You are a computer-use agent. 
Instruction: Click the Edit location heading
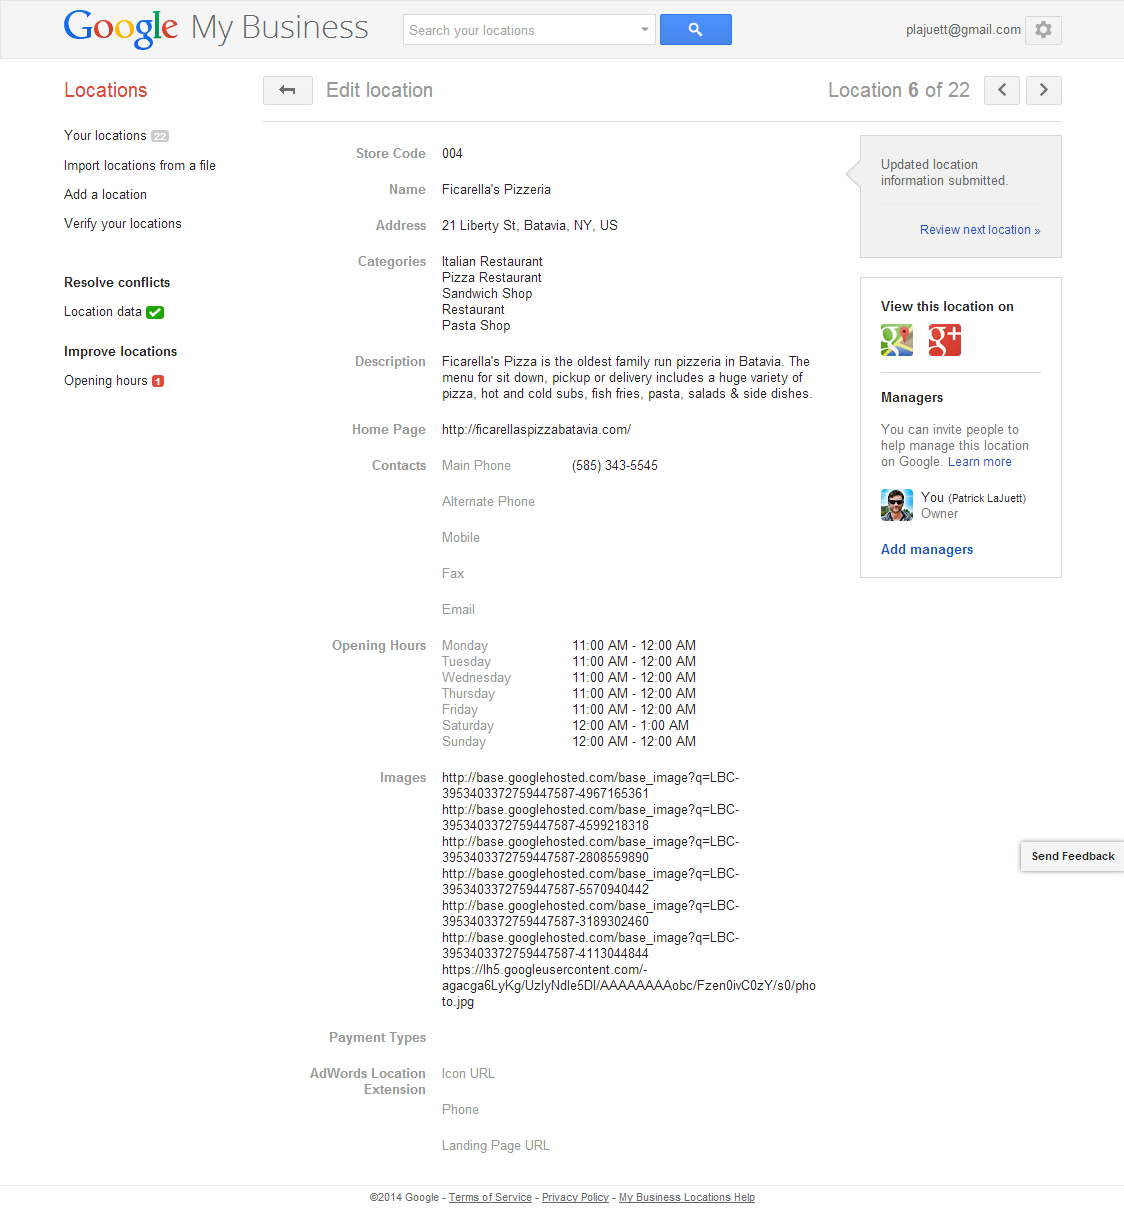(x=380, y=90)
